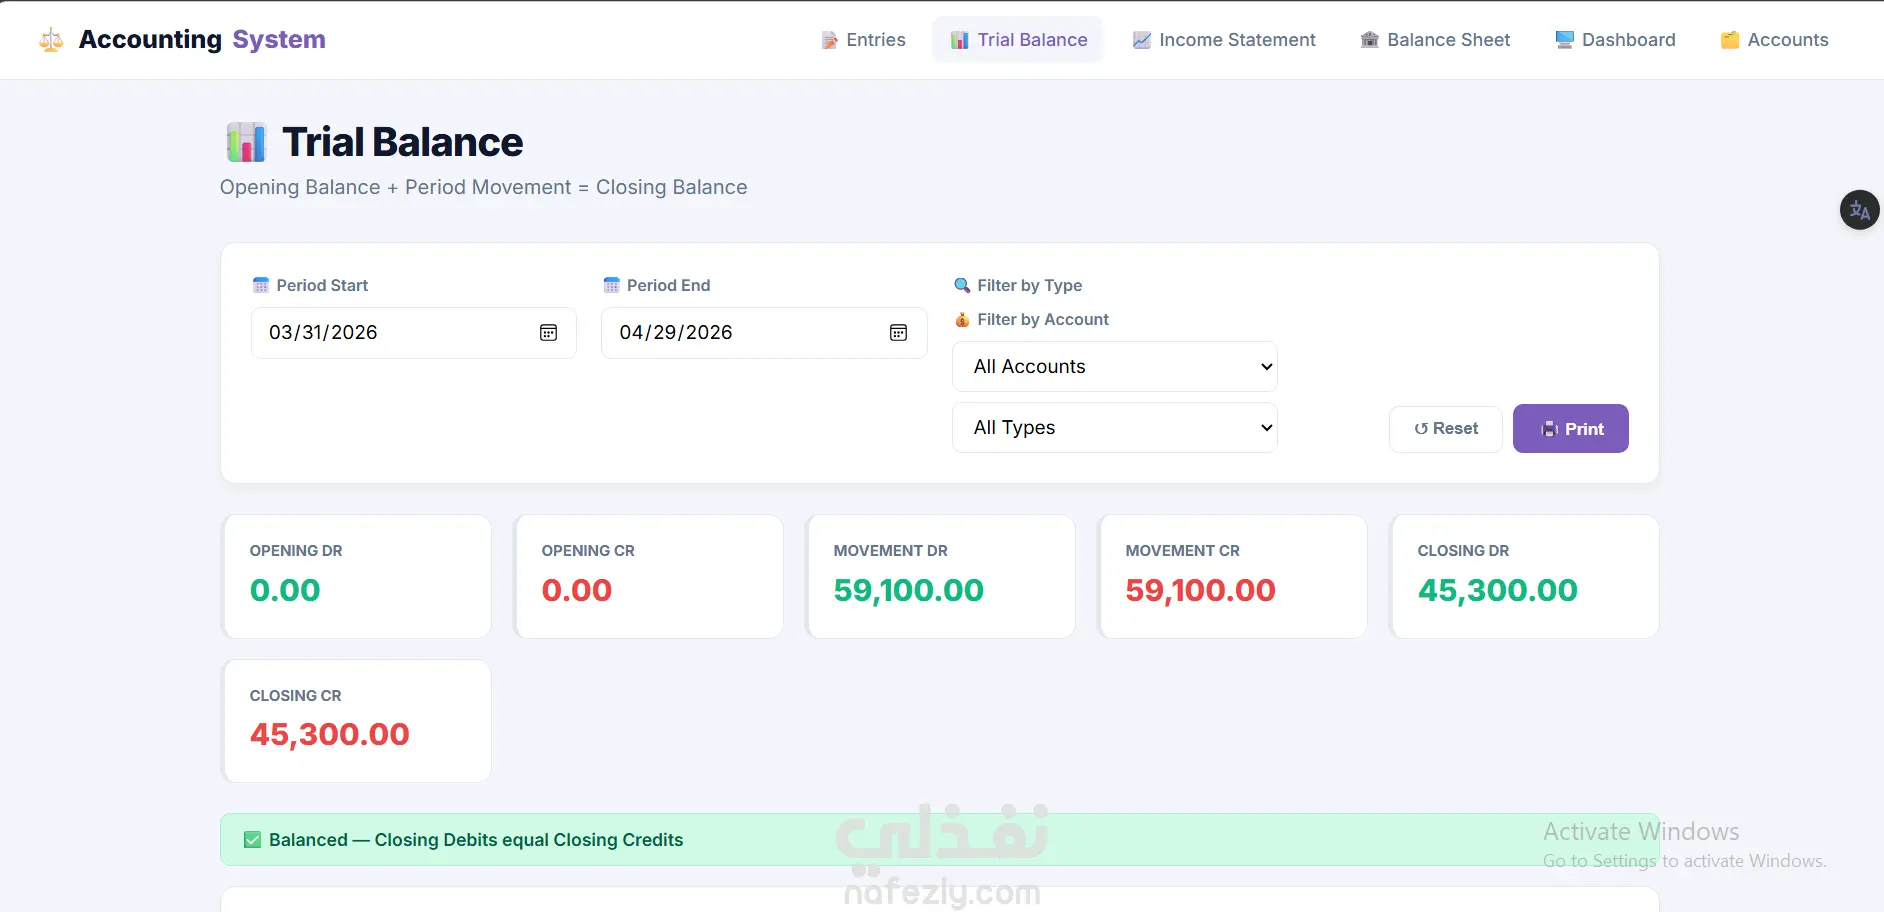Open the Accounts navigation item
This screenshot has height=912, width=1884.
point(1774,40)
